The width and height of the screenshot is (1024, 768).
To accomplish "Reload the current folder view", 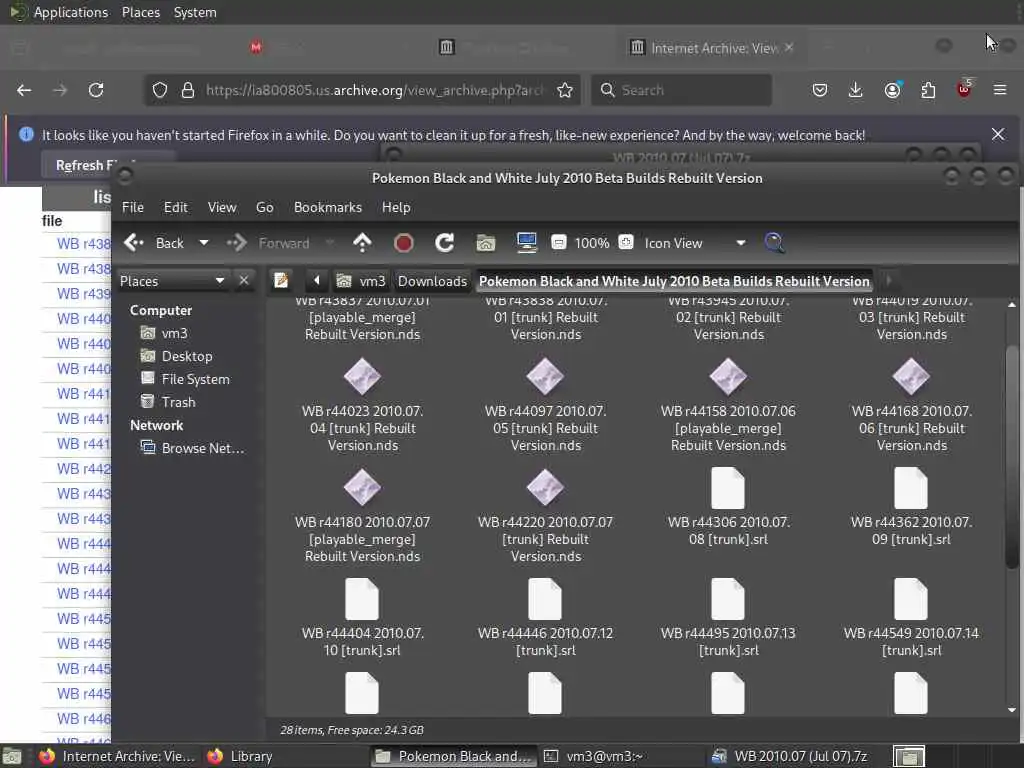I will tap(445, 243).
